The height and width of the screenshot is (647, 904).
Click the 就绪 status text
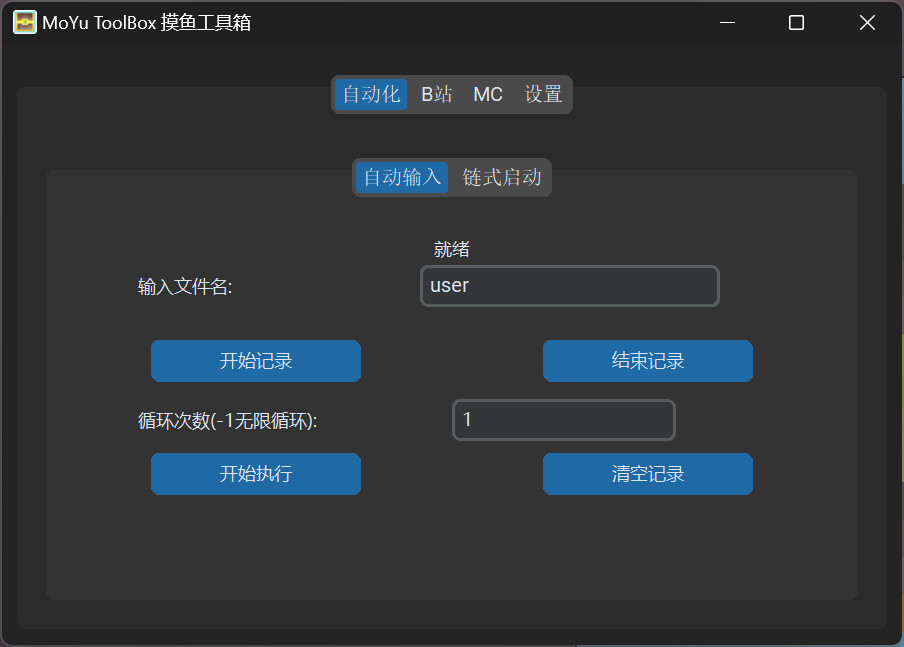pos(452,250)
